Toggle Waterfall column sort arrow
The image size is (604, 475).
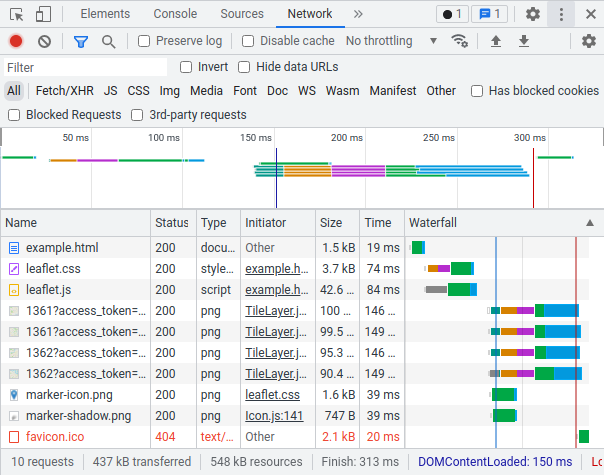(x=589, y=223)
